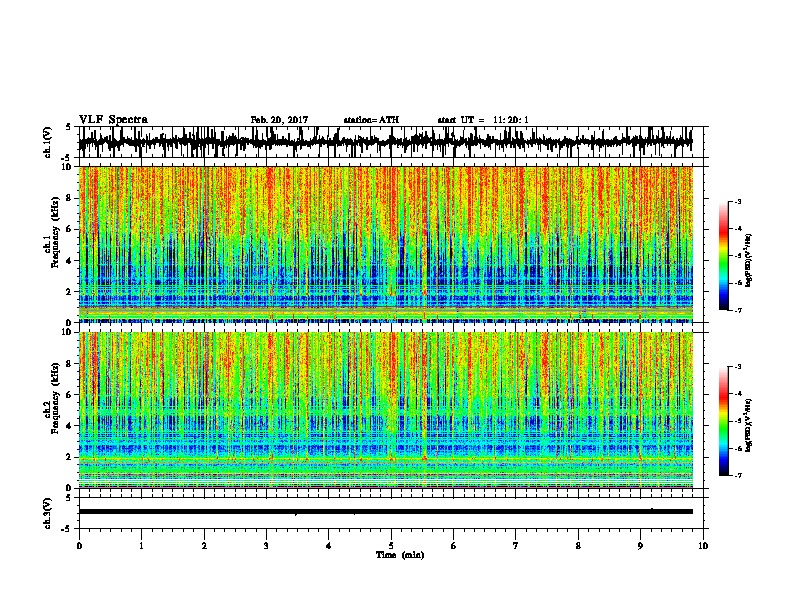This screenshot has width=792, height=612.
Task: Click the time axis tick label "7"
Action: 516,546
